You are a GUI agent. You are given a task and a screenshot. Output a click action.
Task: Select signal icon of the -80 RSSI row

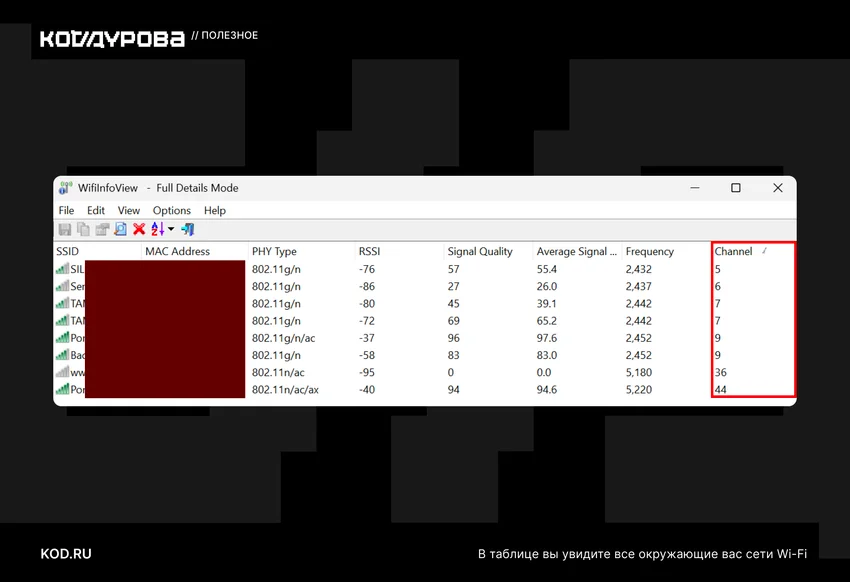(x=62, y=303)
